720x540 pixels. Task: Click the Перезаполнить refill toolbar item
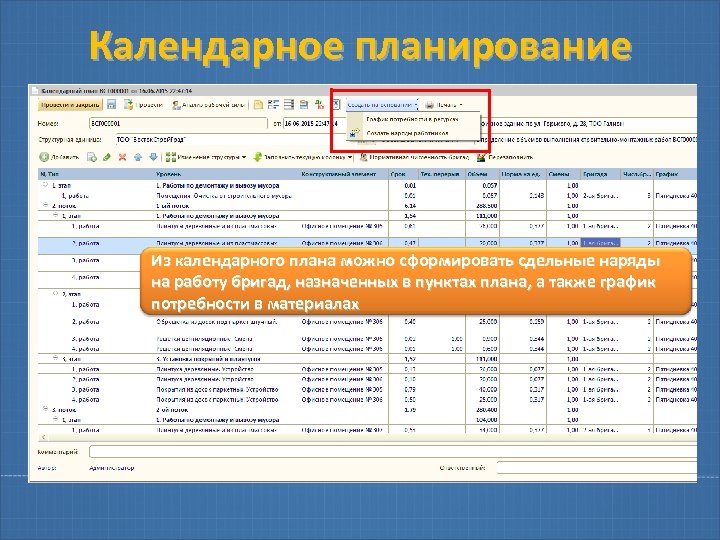(505, 157)
